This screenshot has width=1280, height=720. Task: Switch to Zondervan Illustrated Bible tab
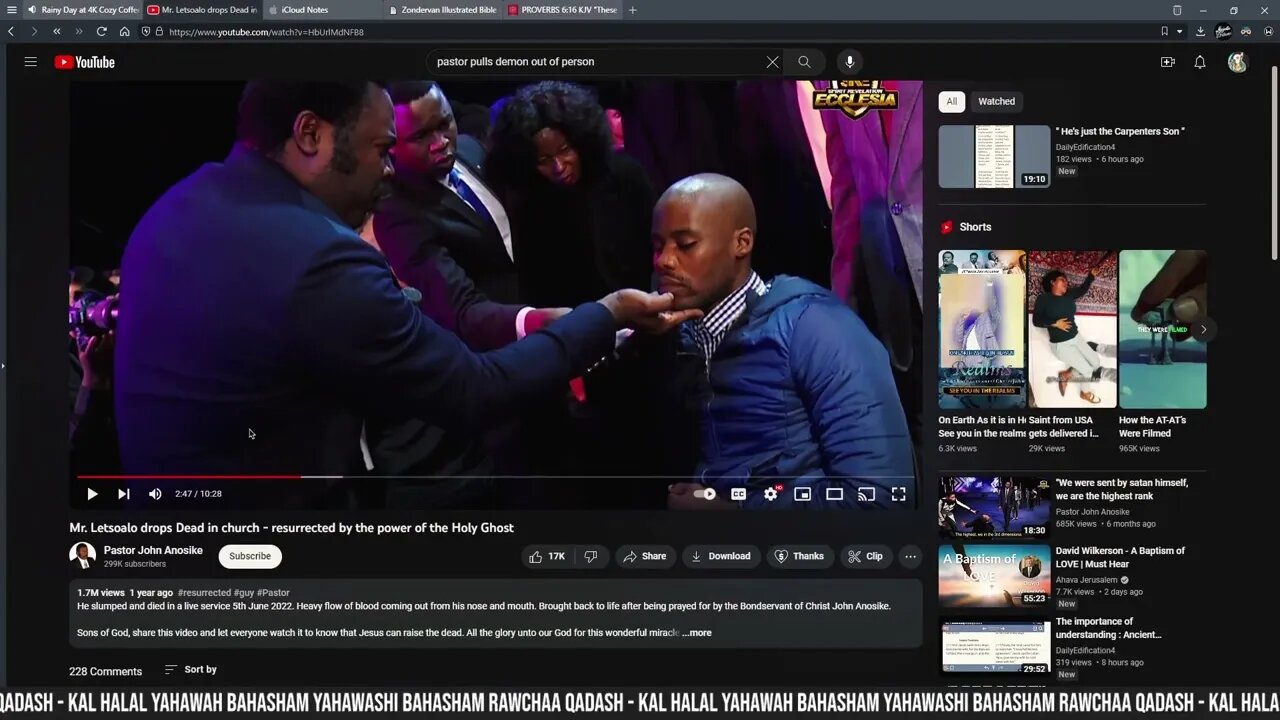click(x=444, y=10)
